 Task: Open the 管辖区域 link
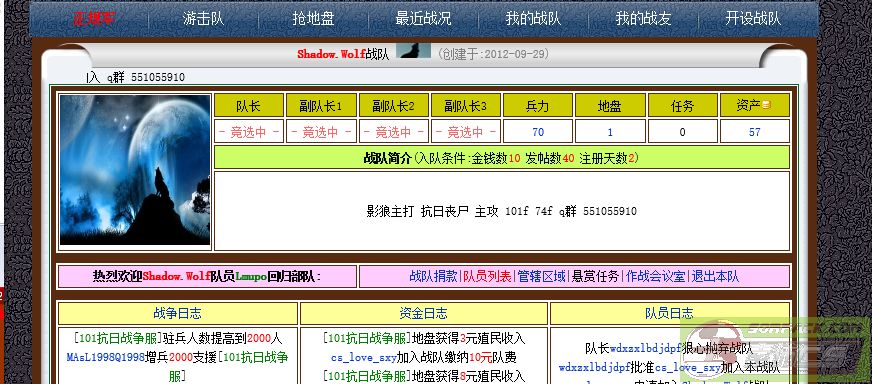click(x=542, y=277)
